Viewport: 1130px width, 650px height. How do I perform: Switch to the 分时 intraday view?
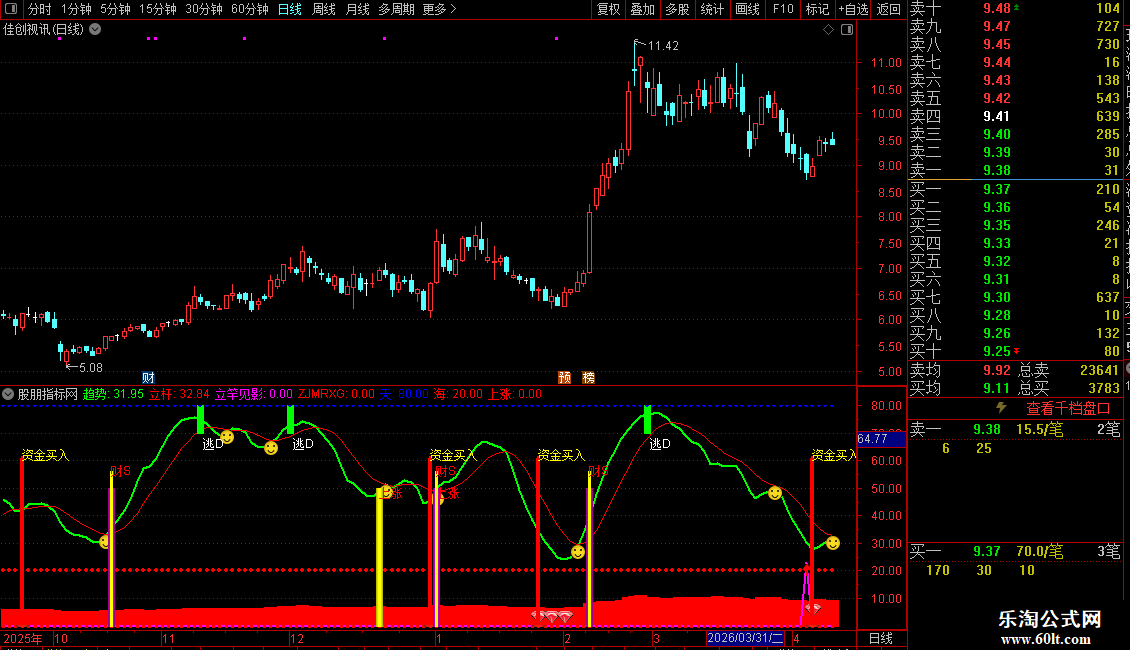[x=40, y=9]
